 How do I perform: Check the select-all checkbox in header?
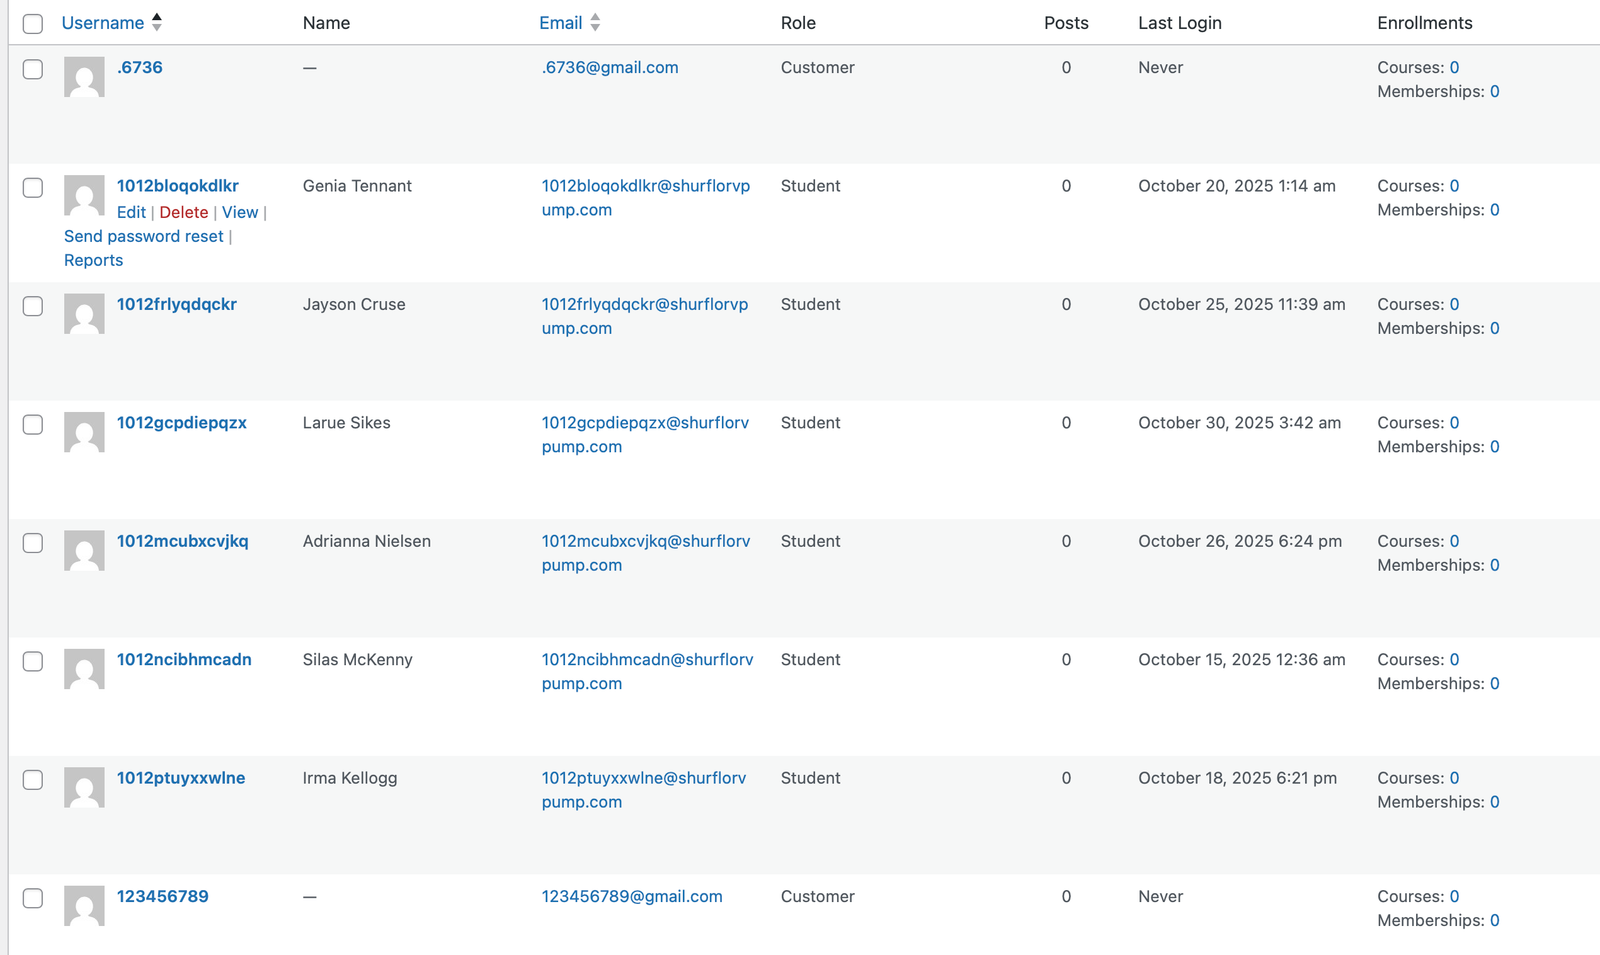[x=32, y=23]
